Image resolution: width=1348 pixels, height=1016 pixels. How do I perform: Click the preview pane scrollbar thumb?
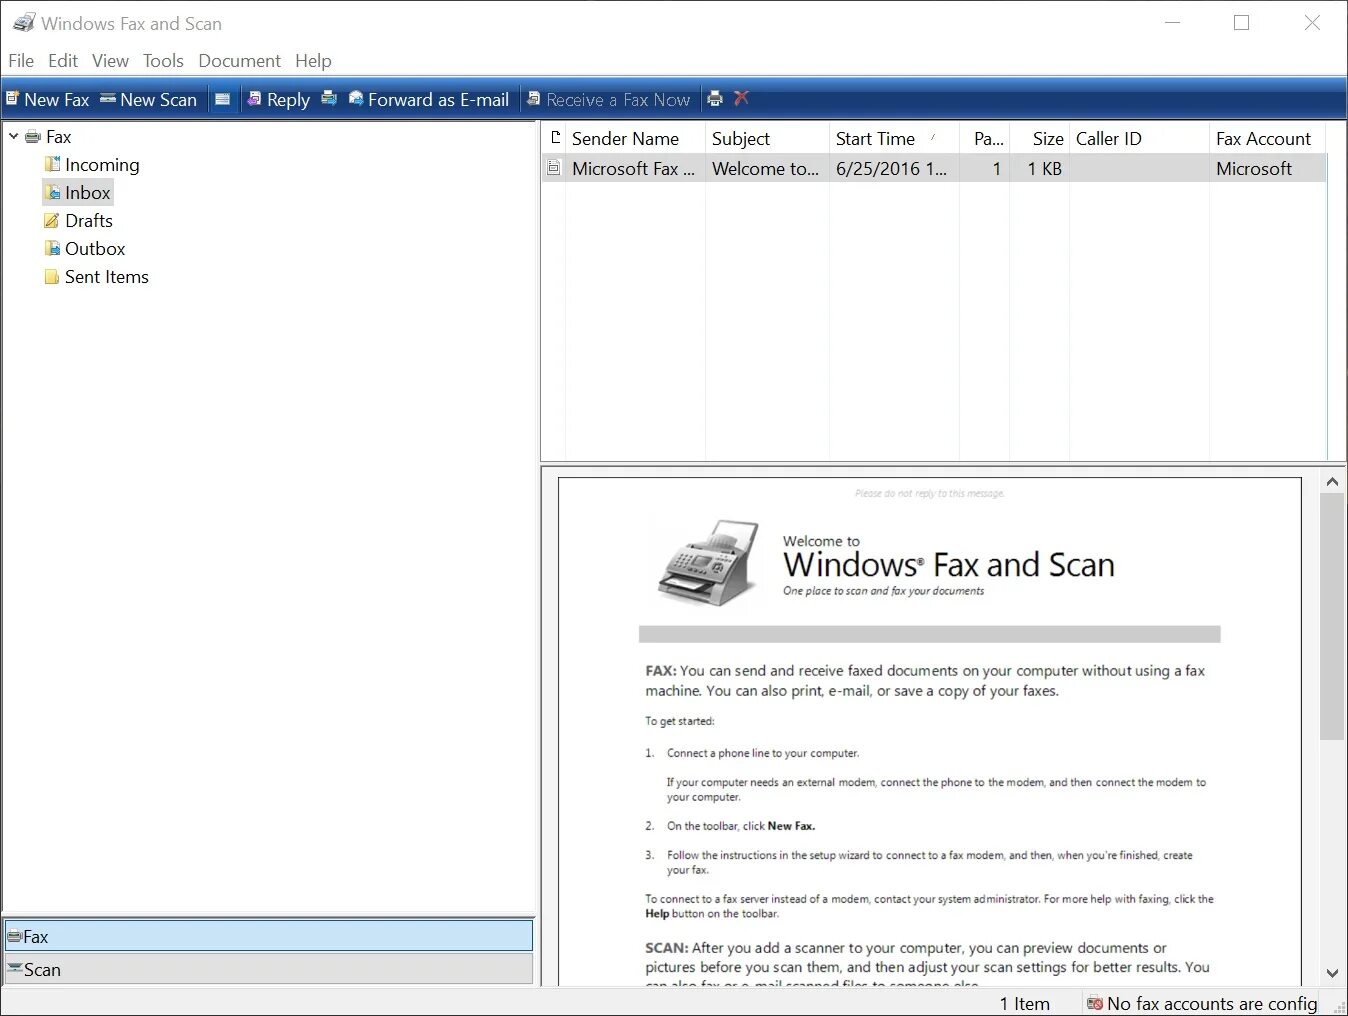(x=1332, y=616)
